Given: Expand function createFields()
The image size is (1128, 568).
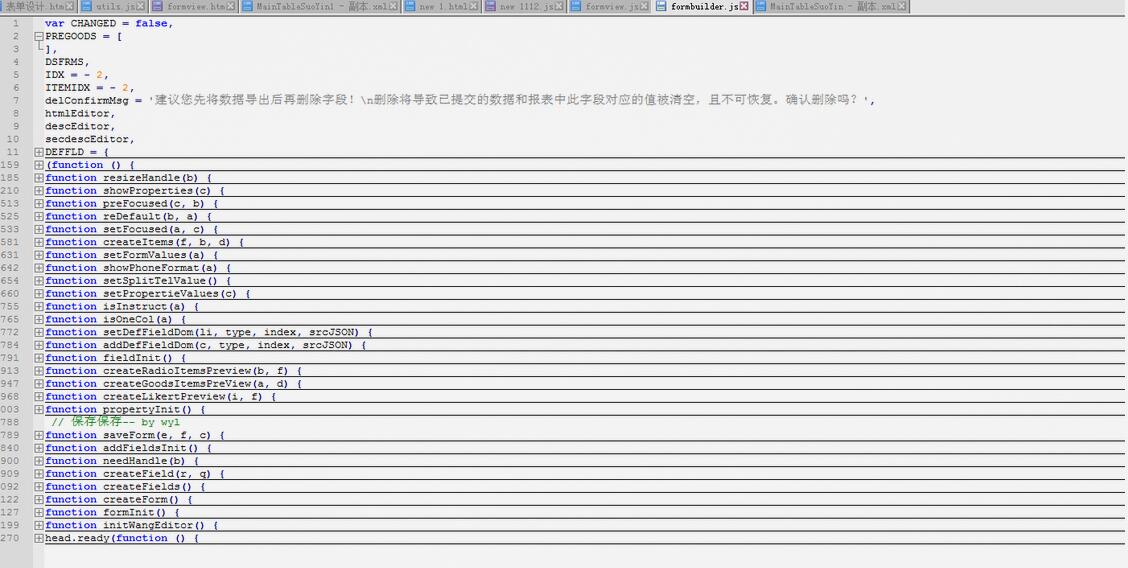Looking at the screenshot, I should pos(39,487).
